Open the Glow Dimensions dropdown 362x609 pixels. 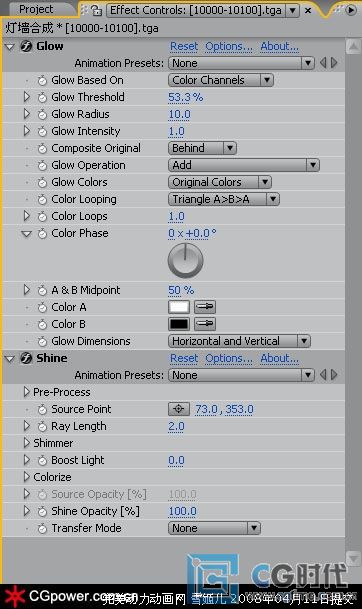point(239,341)
